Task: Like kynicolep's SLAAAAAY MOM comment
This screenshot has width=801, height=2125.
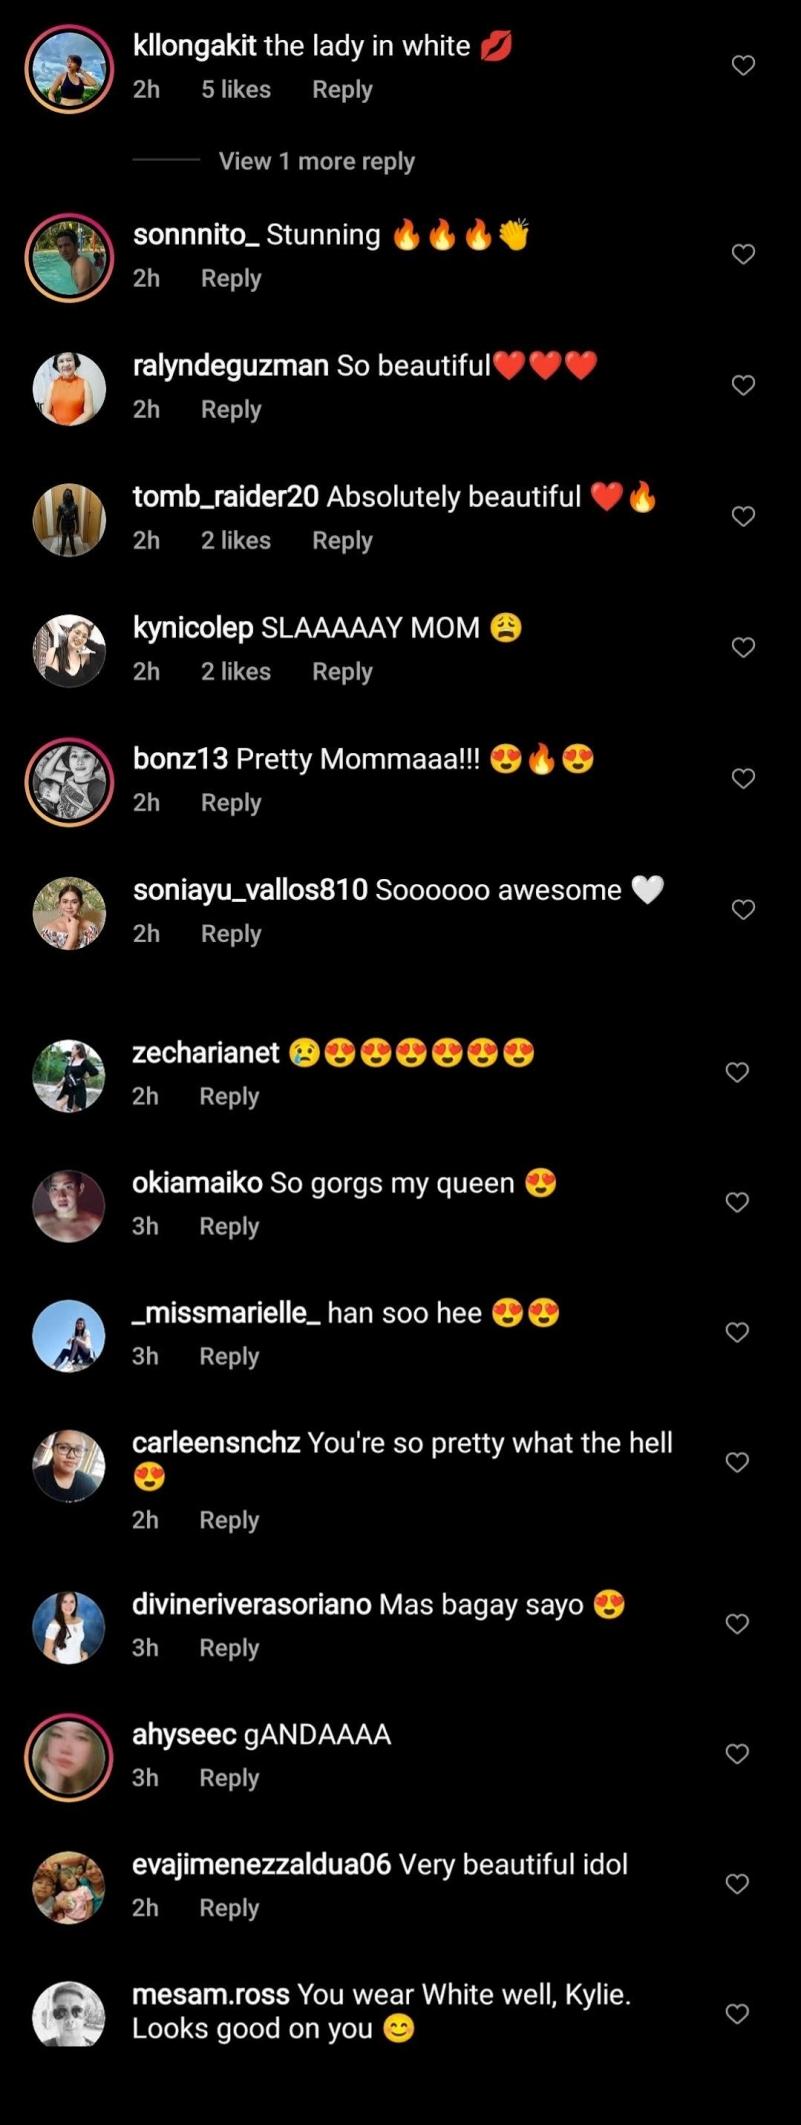Action: (743, 648)
